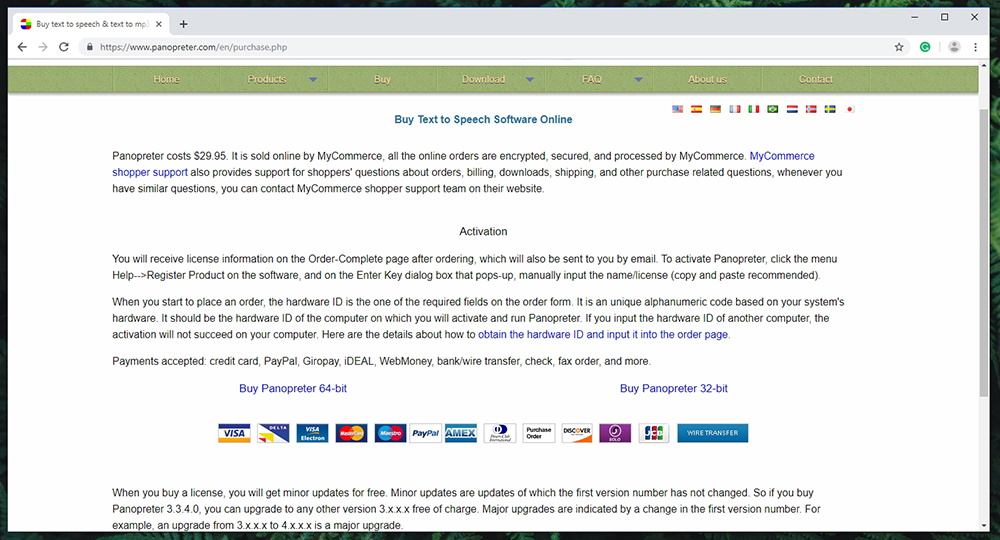Expand the FAQ menu dropdown arrow
This screenshot has height=540, width=1000.
(x=638, y=80)
